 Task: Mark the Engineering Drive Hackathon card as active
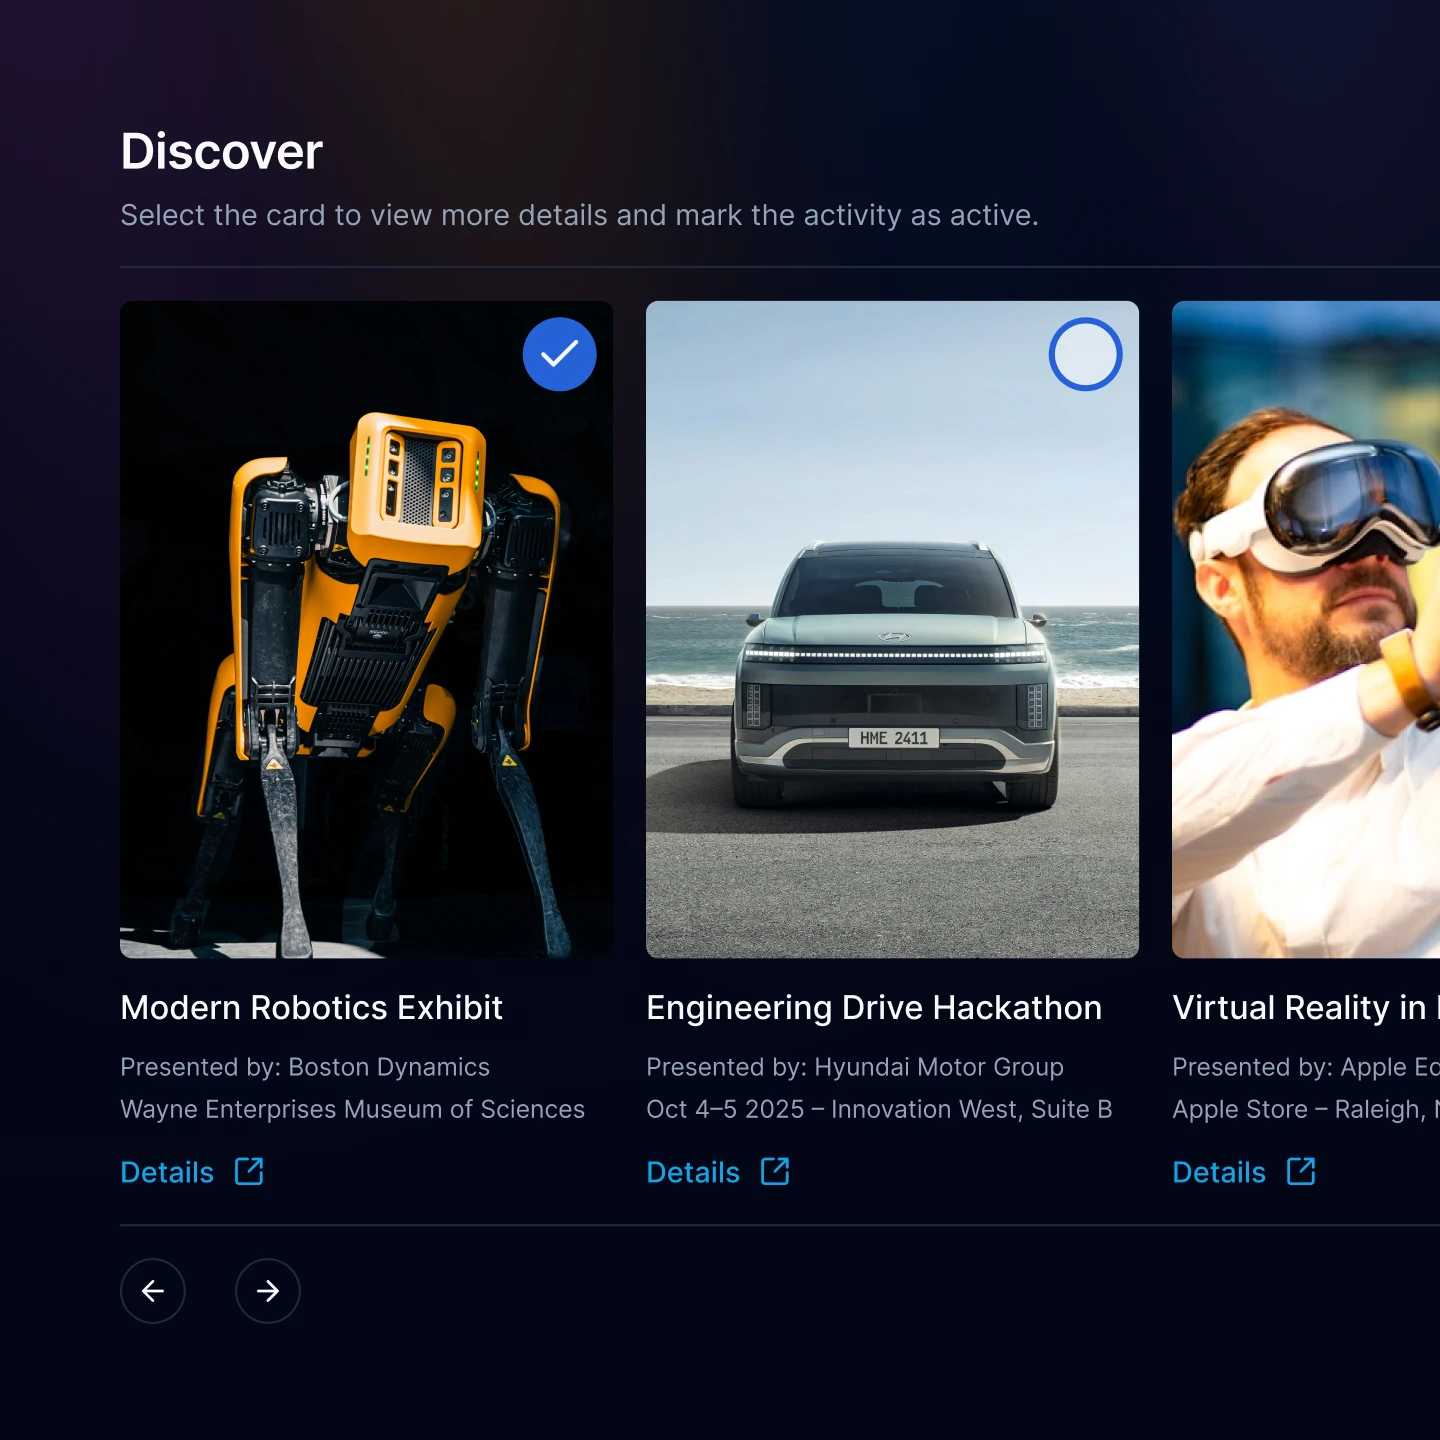1085,354
